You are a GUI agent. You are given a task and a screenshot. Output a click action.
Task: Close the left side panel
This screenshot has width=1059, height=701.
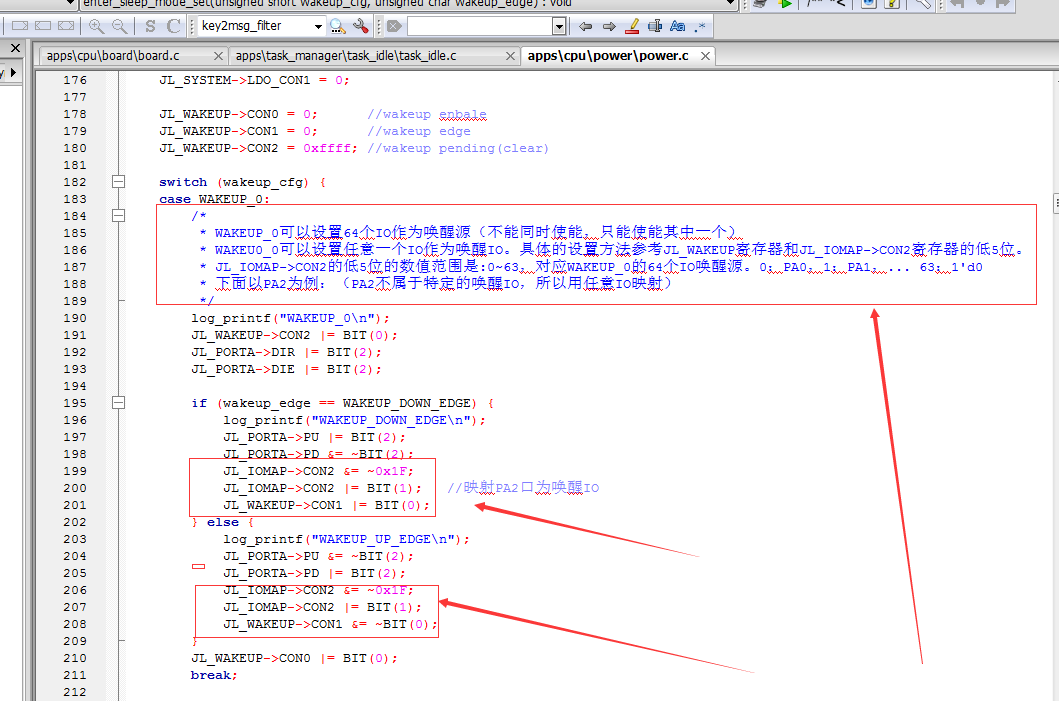point(16,48)
